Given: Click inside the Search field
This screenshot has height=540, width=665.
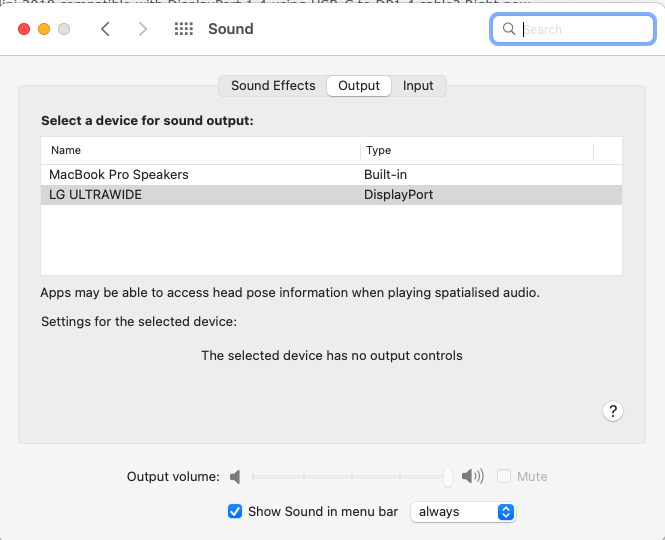Looking at the screenshot, I should coord(585,29).
